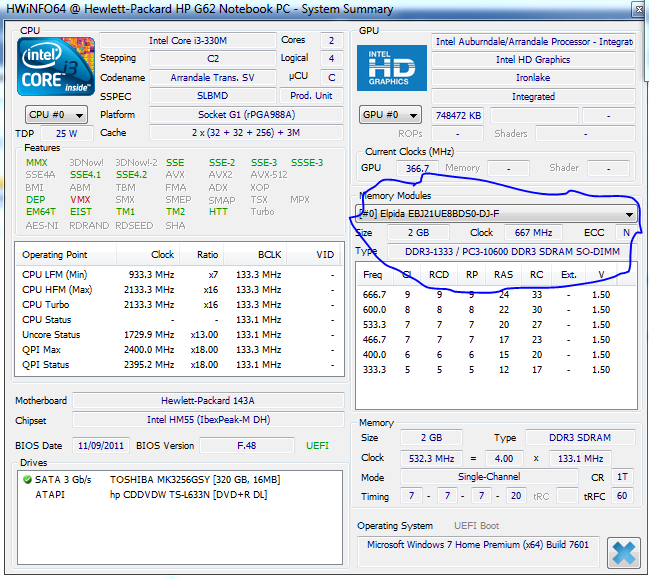Click the RAS column header
Image resolution: width=649 pixels, height=580 pixels.
click(503, 275)
